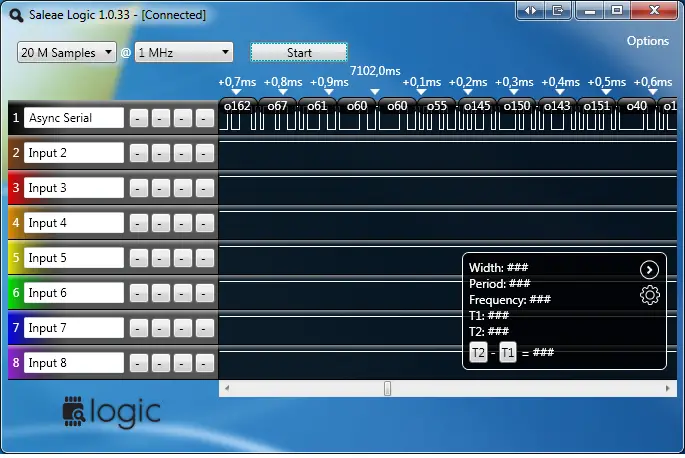
Task: Click the o61 decoded byte label
Action: click(317, 106)
